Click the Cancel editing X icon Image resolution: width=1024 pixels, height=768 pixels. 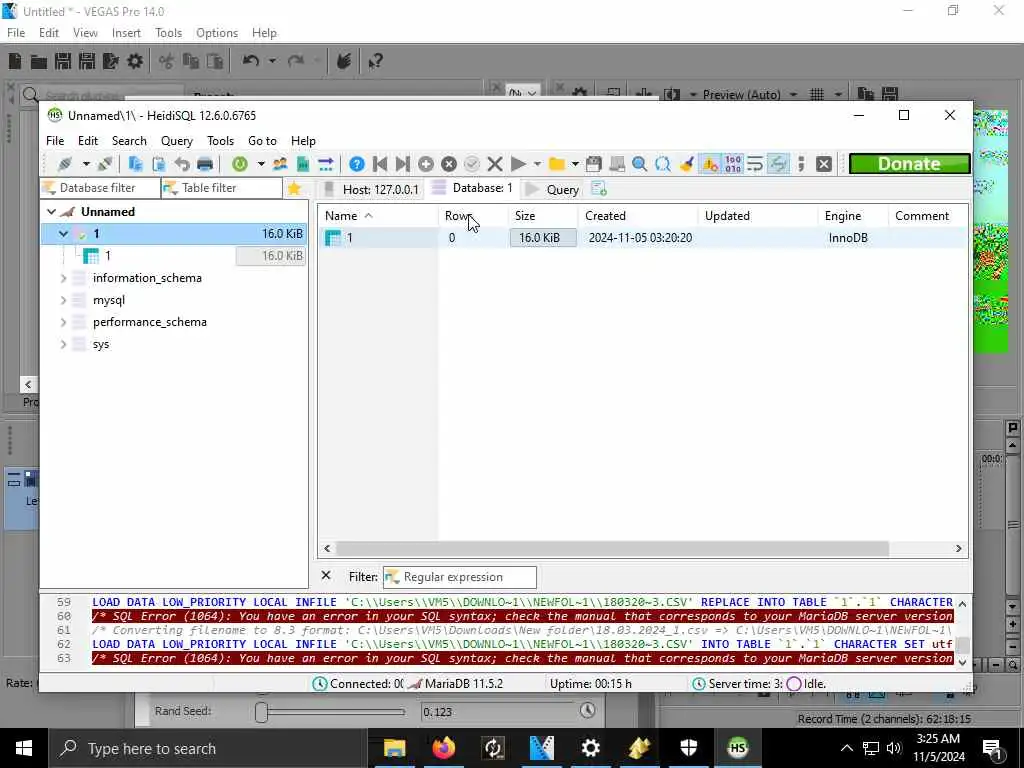click(x=495, y=164)
